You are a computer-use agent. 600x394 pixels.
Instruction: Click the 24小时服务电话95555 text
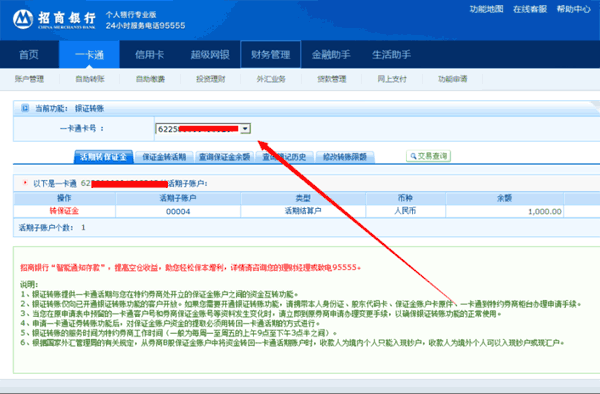[145, 26]
